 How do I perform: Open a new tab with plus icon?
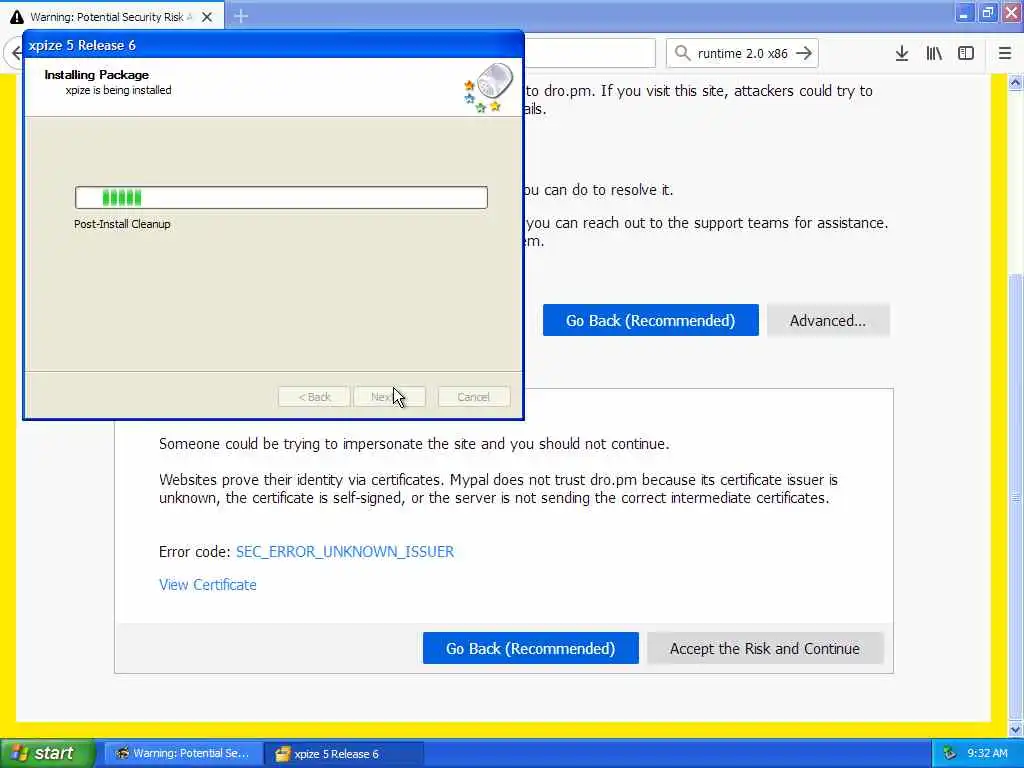[x=240, y=16]
